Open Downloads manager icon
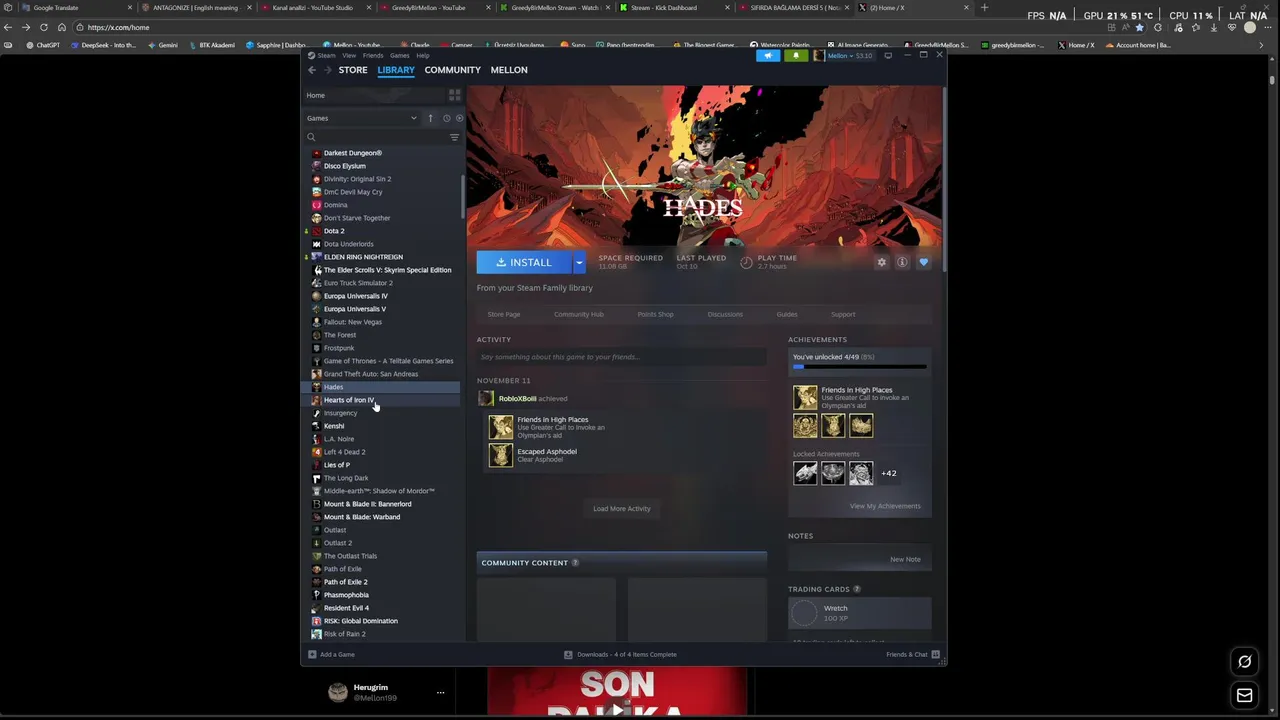This screenshot has height=720, width=1280. coord(568,654)
